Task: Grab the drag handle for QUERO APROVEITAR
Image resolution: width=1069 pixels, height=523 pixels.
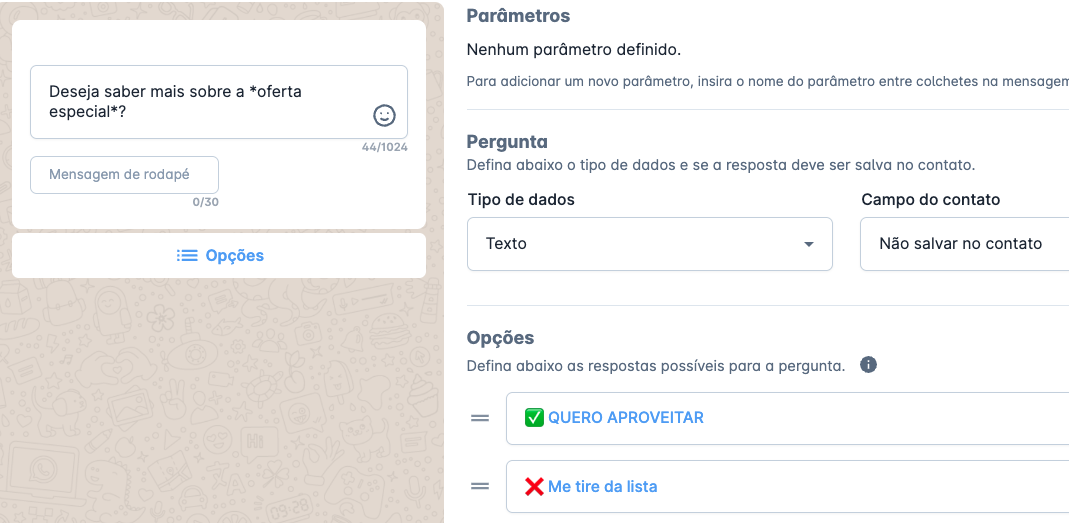Action: [481, 418]
